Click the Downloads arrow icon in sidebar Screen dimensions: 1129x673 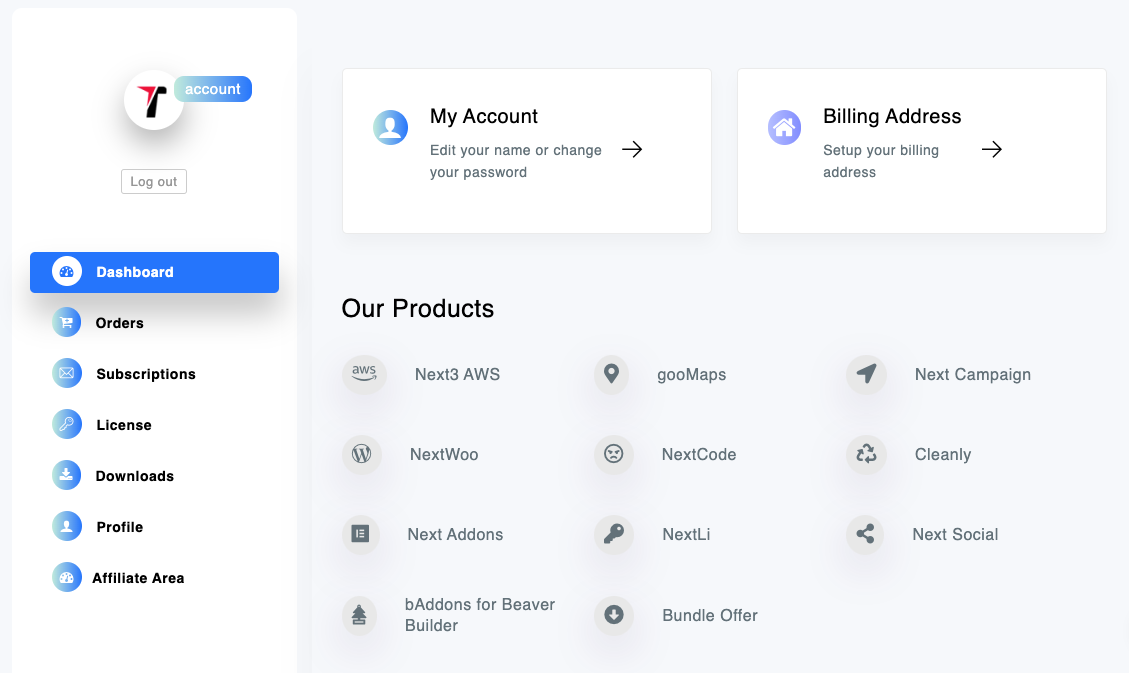67,475
